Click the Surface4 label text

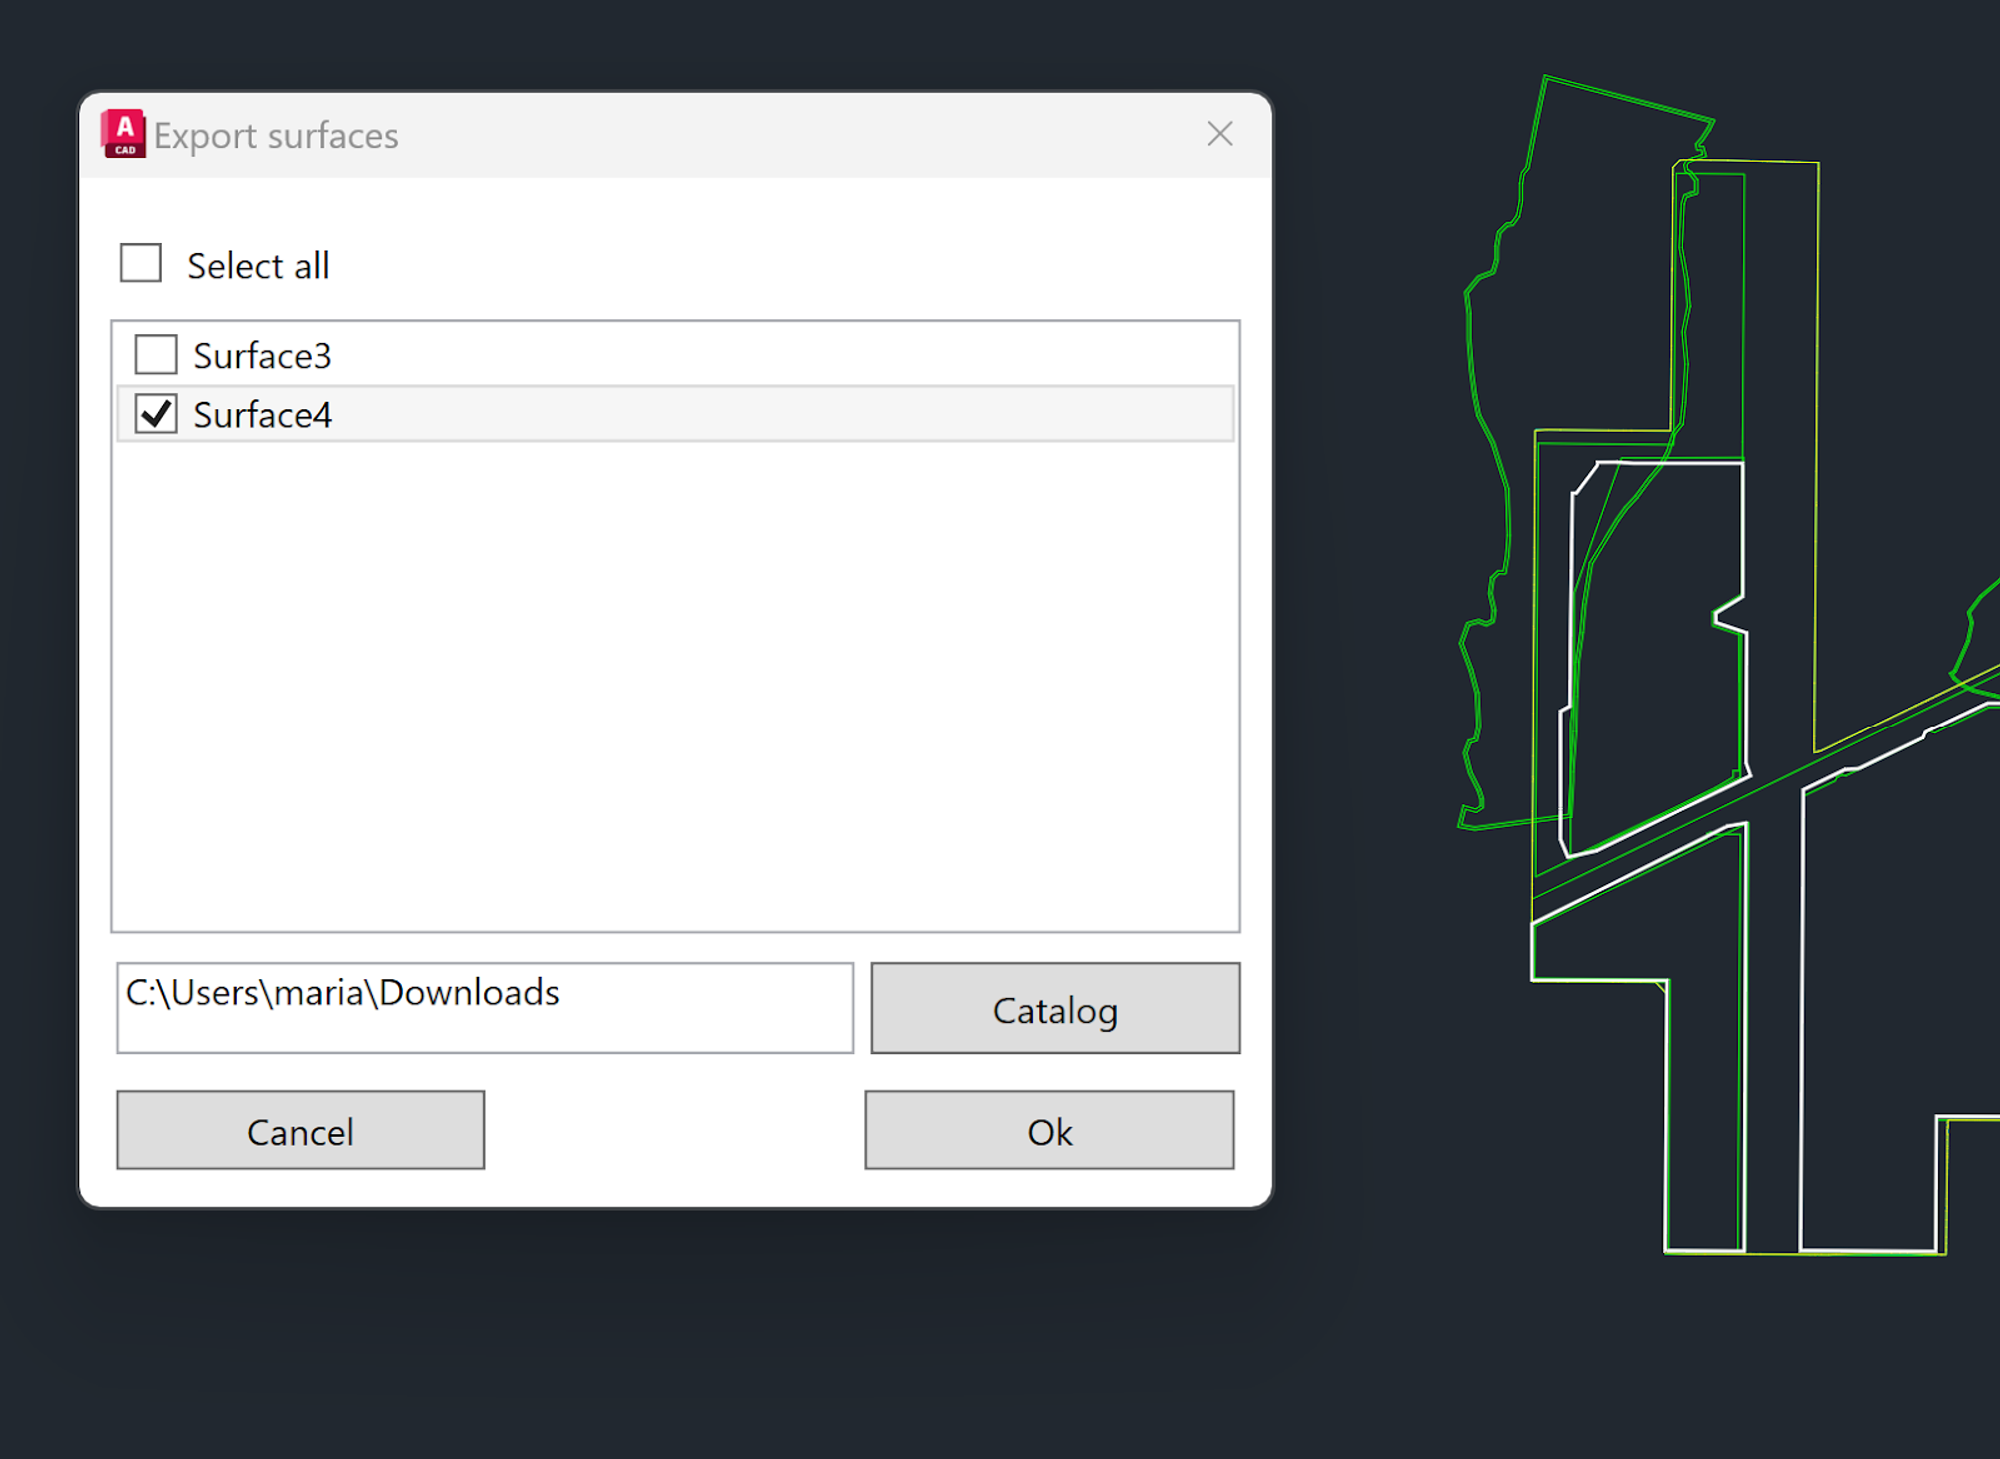(263, 414)
